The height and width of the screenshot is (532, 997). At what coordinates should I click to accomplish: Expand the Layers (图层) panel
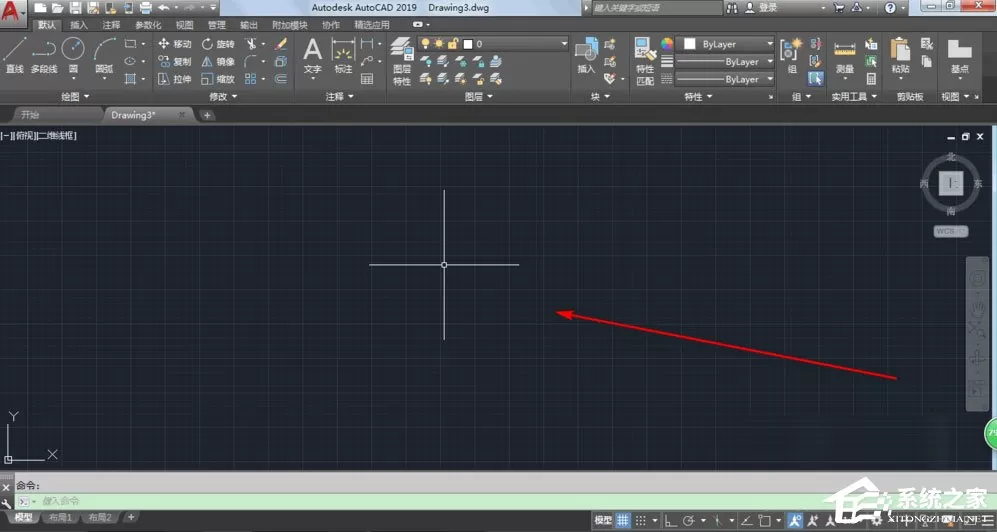[x=478, y=97]
